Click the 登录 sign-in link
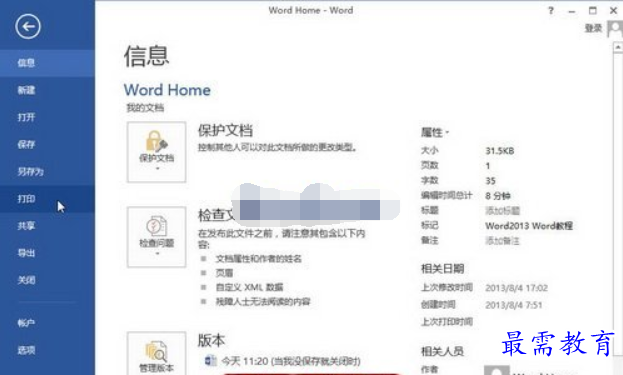Image resolution: width=623 pixels, height=375 pixels. coord(593,28)
